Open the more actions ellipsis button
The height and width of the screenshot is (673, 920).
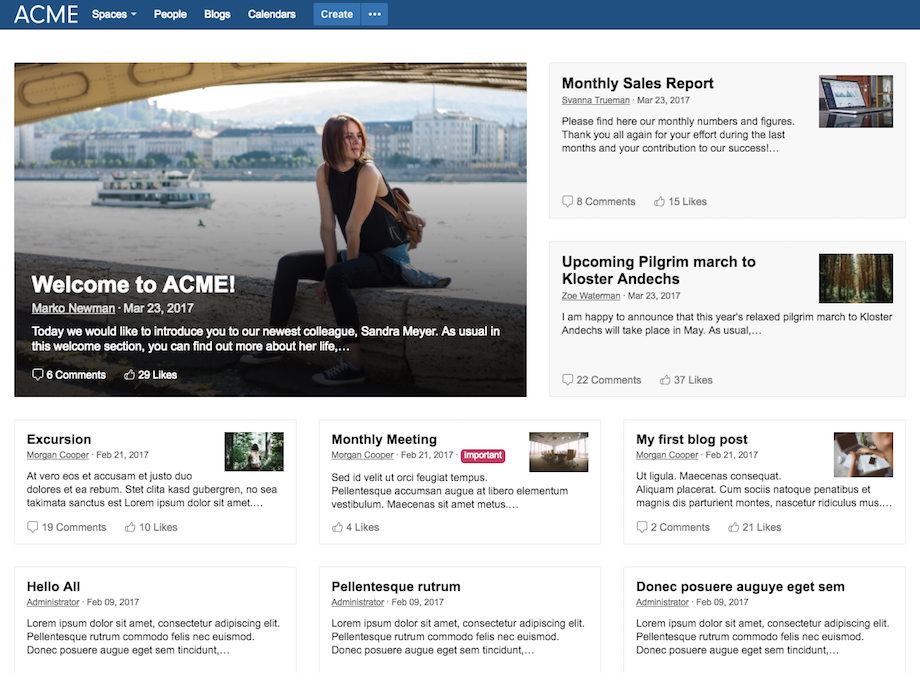tap(374, 14)
